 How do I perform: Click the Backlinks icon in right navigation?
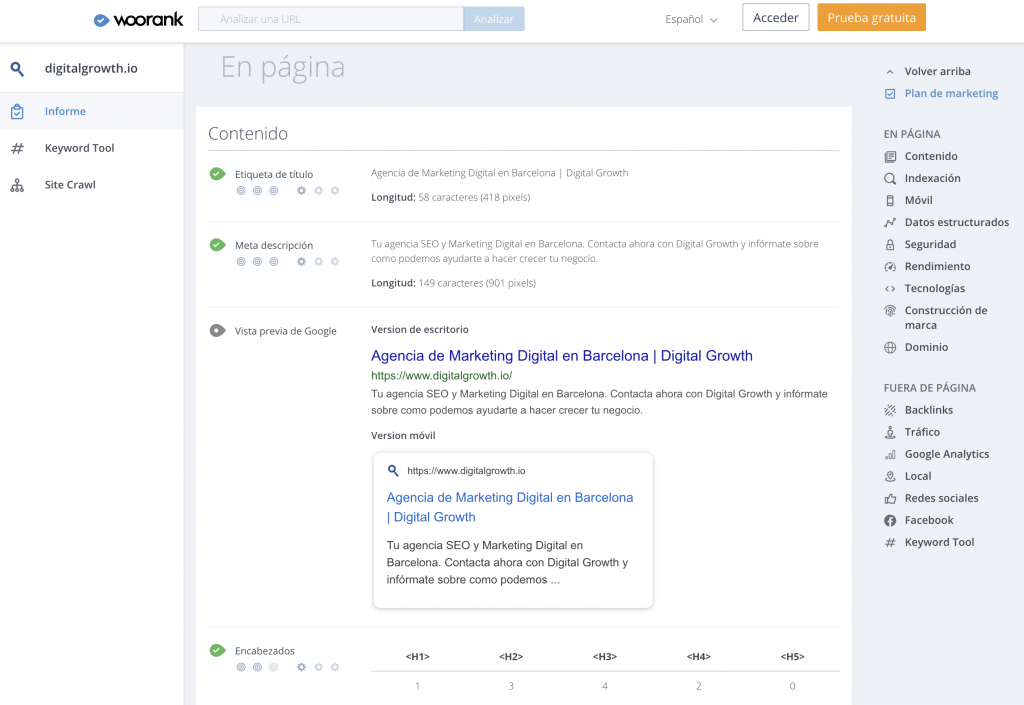890,411
